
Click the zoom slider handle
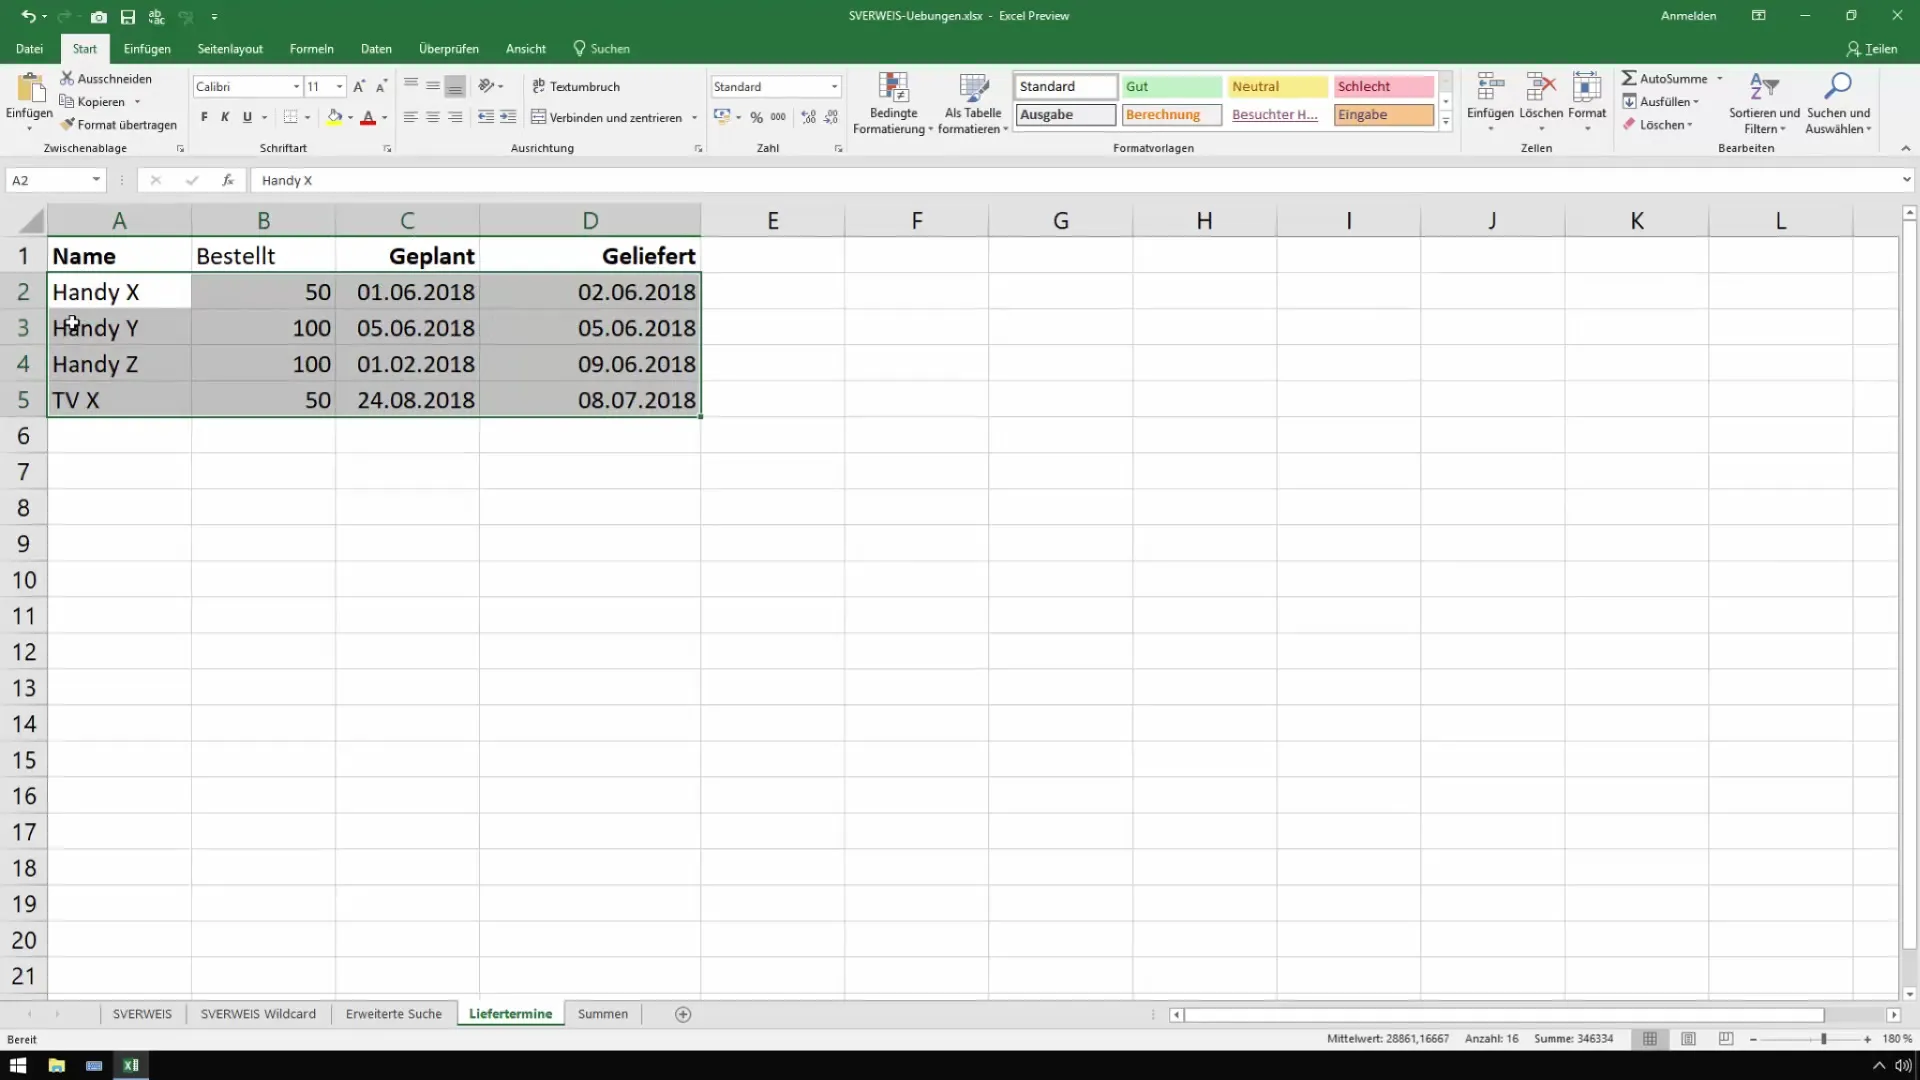point(1824,1039)
